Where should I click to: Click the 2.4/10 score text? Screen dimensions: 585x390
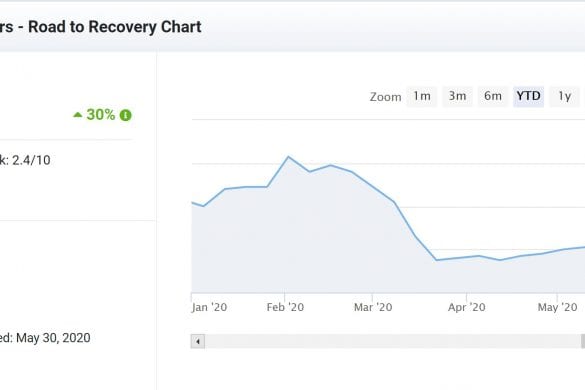(x=31, y=160)
